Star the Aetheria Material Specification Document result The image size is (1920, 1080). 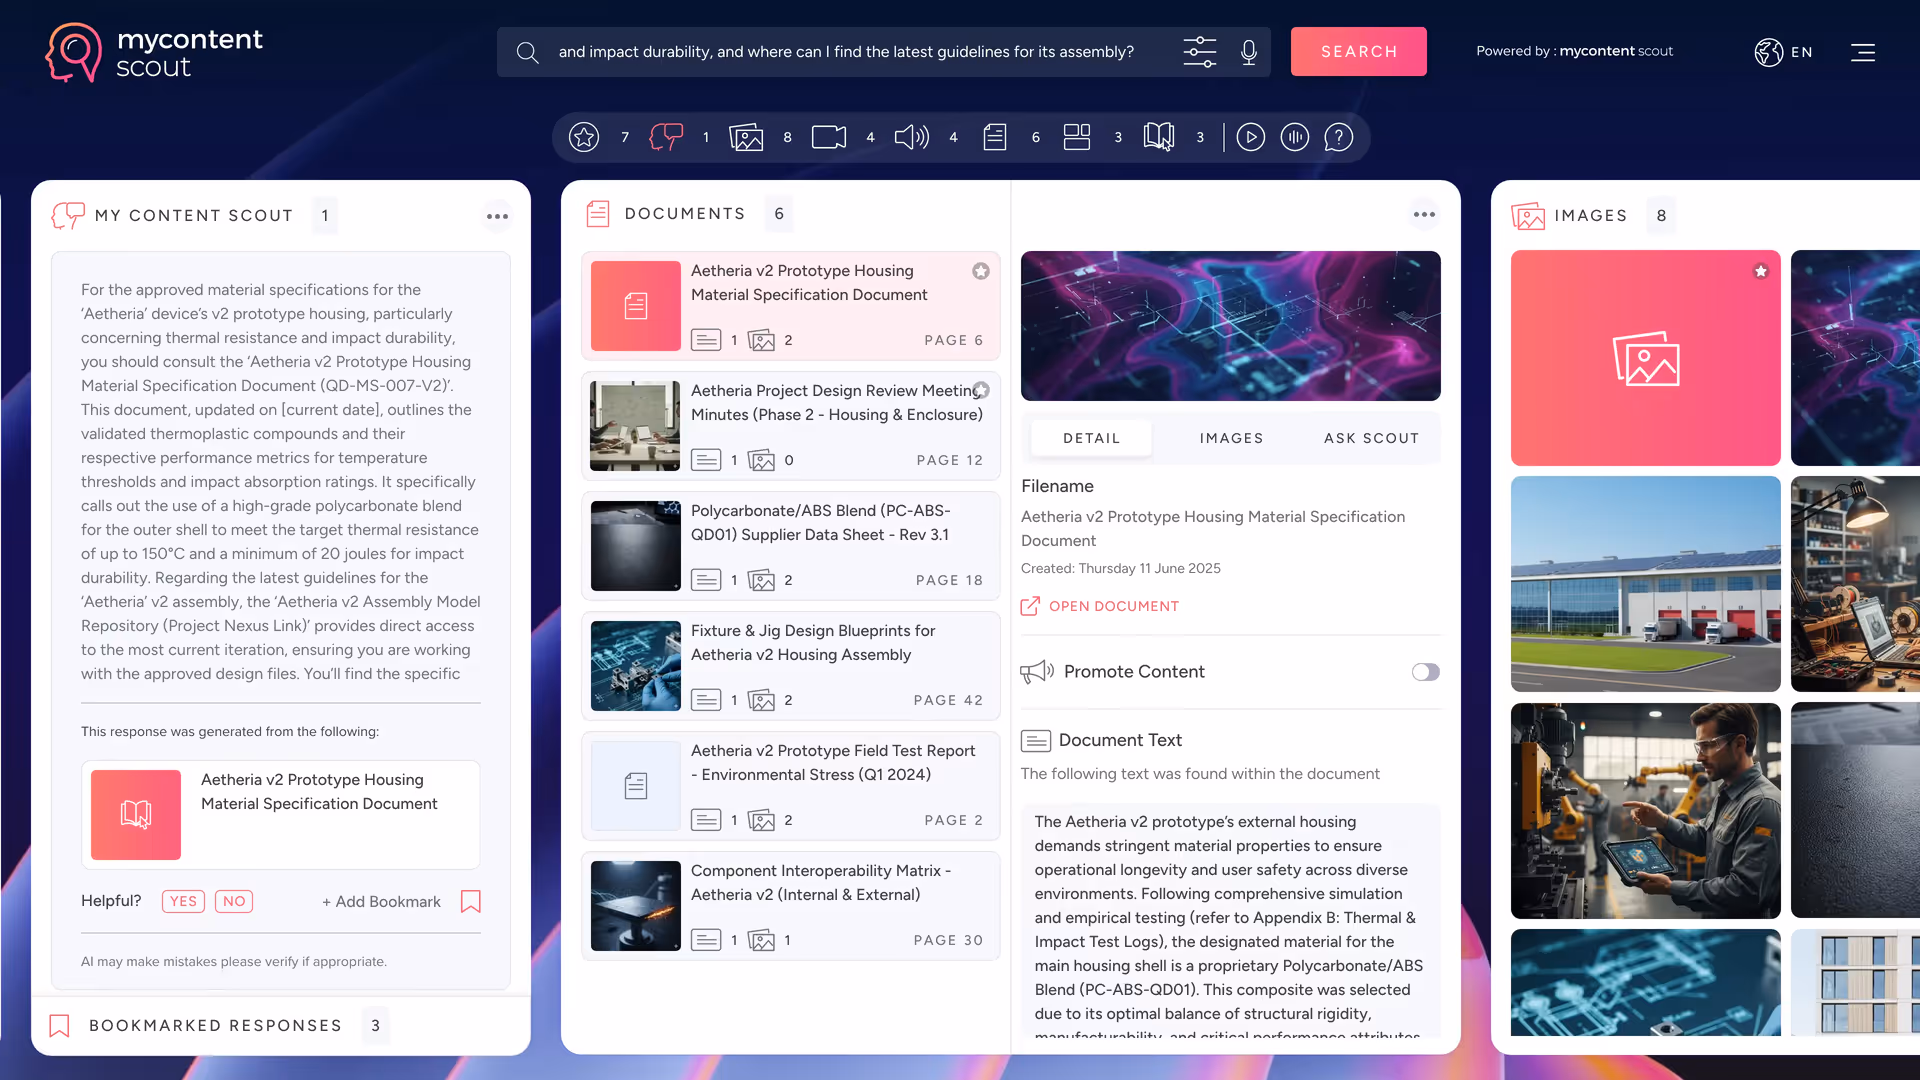(980, 271)
